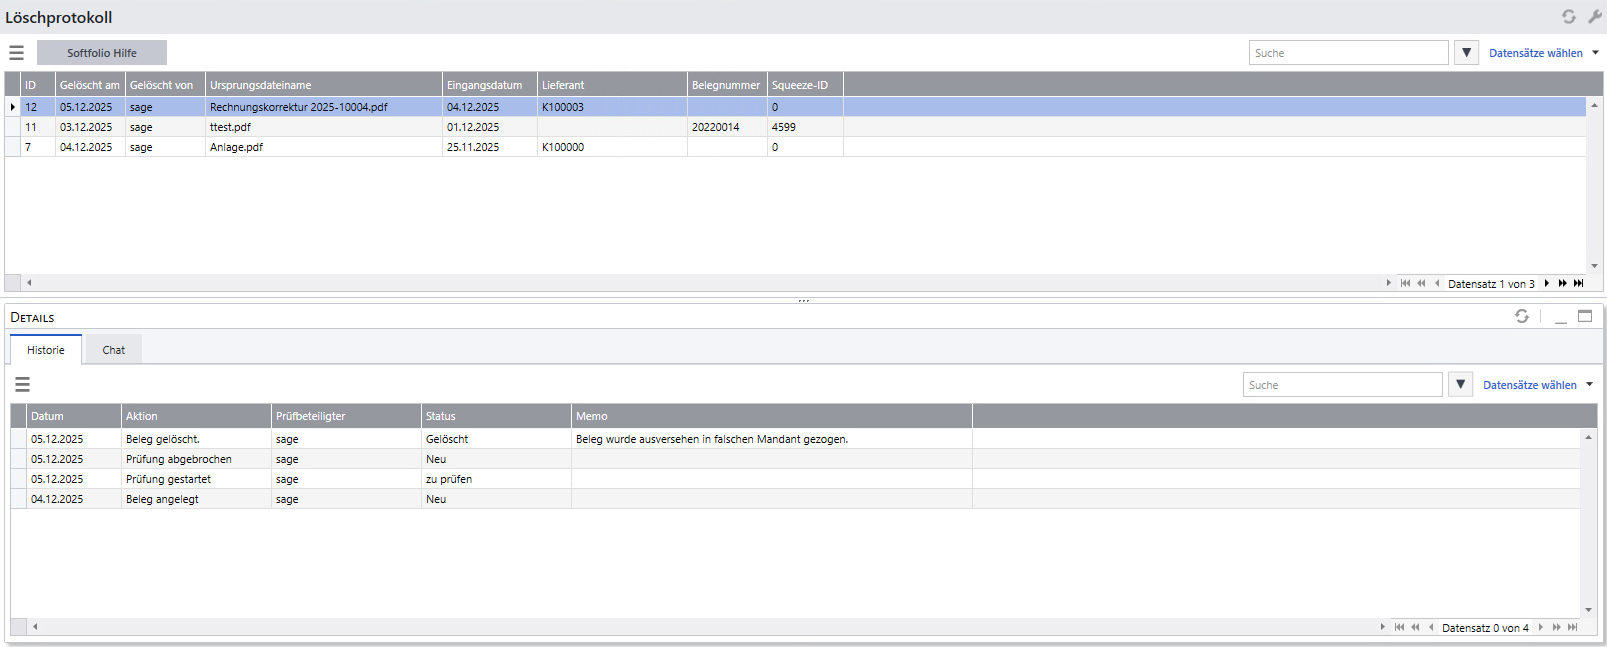Click the Softfolio Hilfe button
This screenshot has height=647, width=1607.
pos(102,53)
